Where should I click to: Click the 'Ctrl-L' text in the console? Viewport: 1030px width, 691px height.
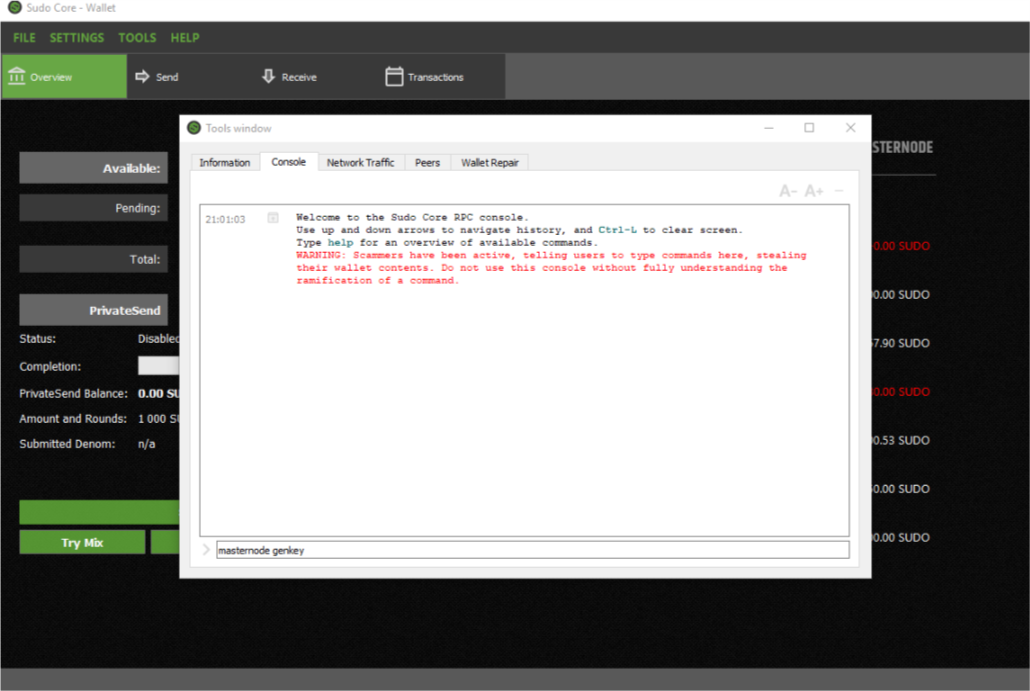(617, 230)
